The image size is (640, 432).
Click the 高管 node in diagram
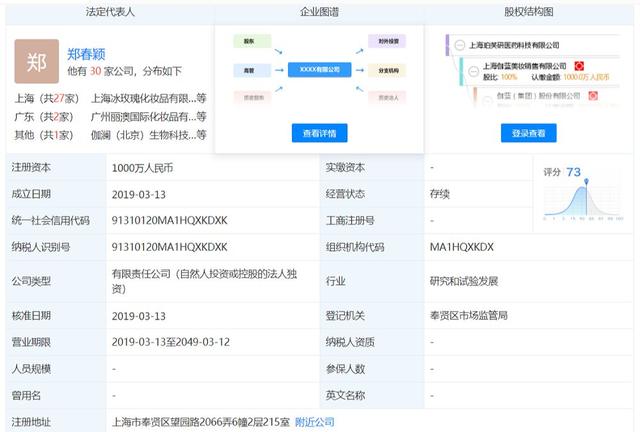(x=252, y=70)
